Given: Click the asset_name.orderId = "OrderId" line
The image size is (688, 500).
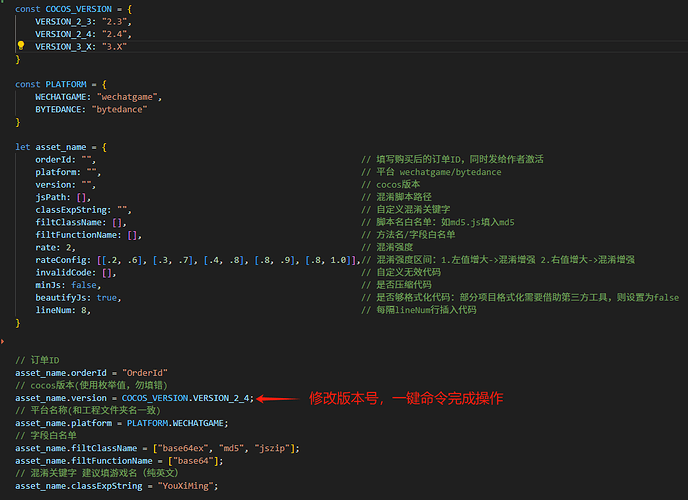Looking at the screenshot, I should pos(91,373).
